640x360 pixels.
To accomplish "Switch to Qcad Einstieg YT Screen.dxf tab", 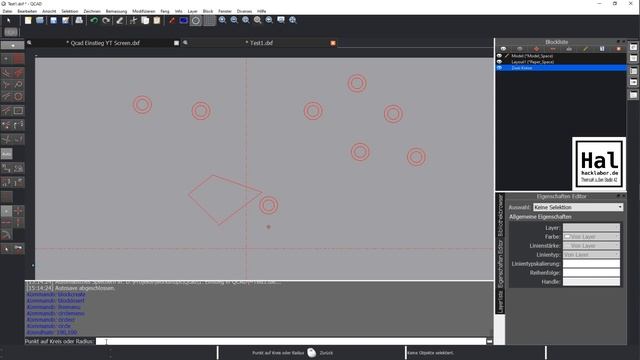I will (103, 43).
